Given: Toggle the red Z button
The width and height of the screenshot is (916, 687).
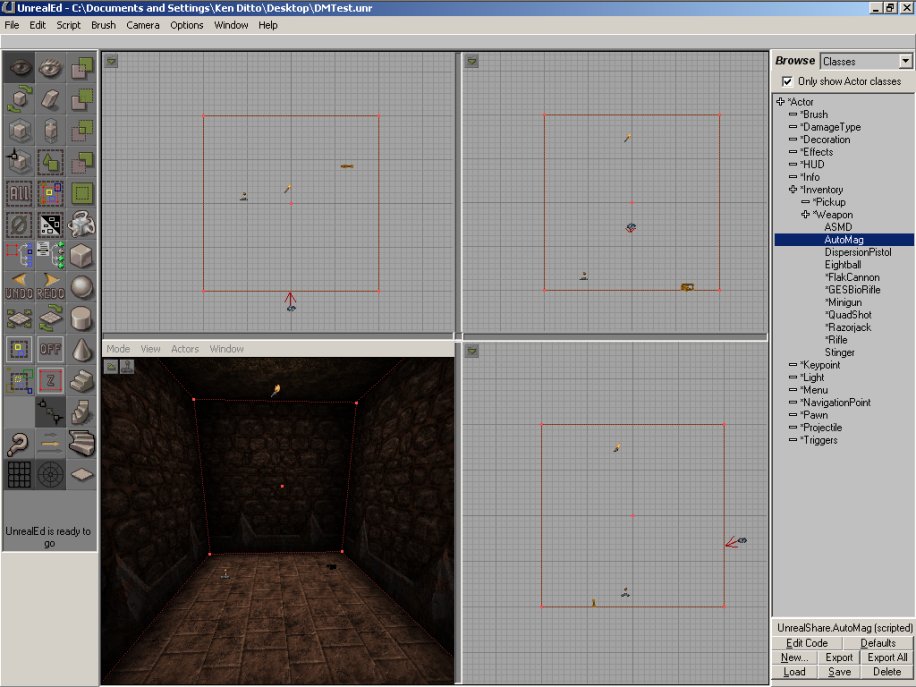Looking at the screenshot, I should point(50,381).
